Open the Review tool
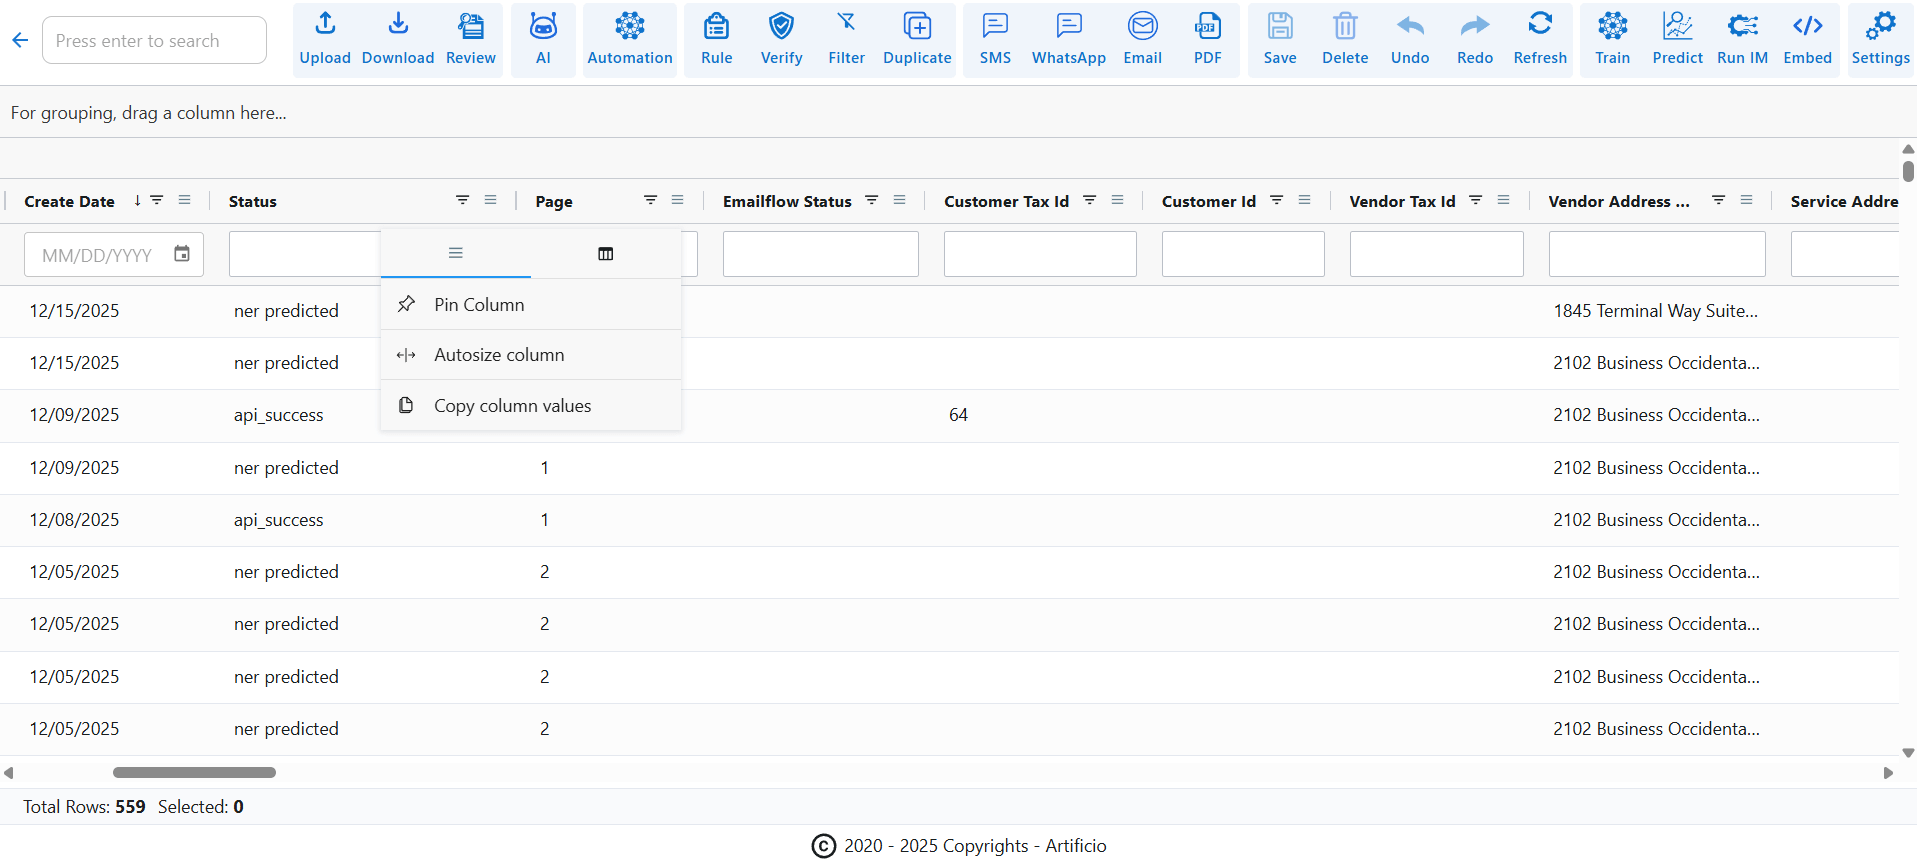Viewport: 1917px width, 861px height. [471, 40]
